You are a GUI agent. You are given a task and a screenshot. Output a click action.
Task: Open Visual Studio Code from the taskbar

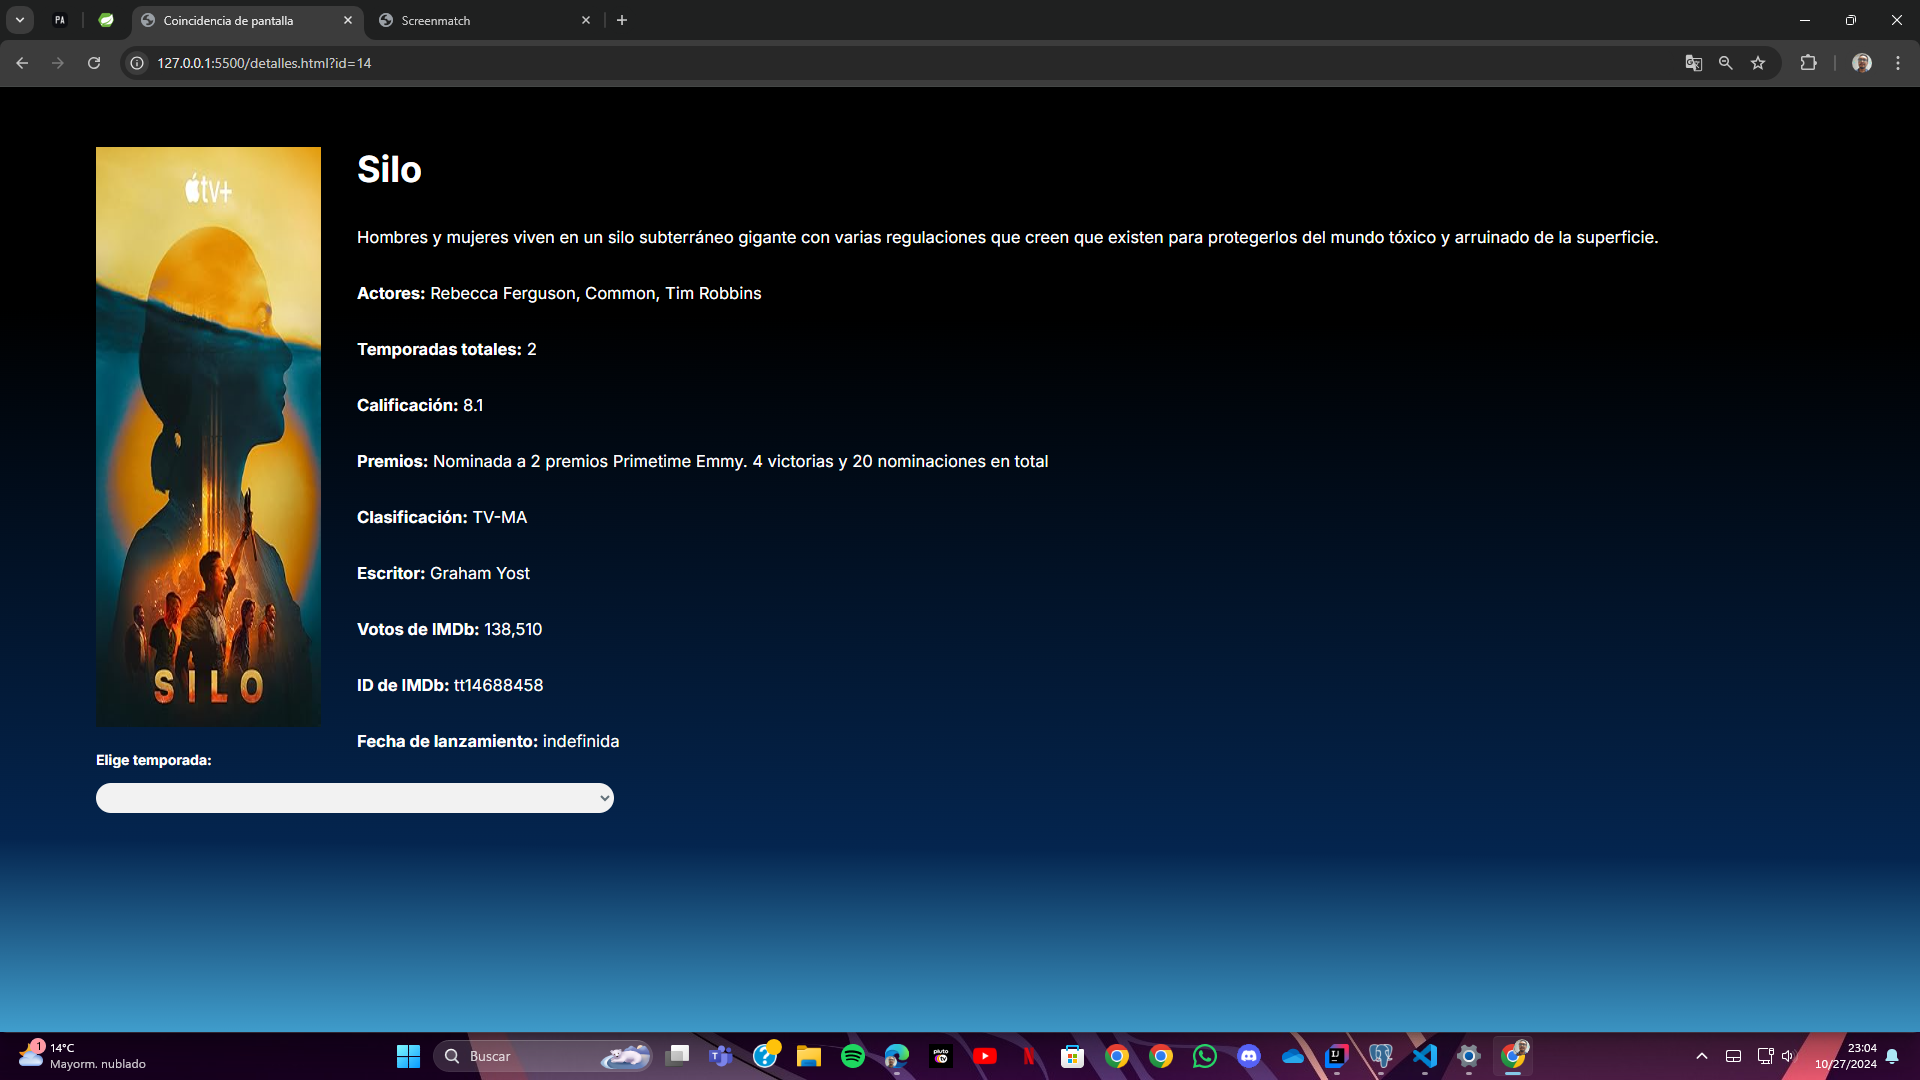[1425, 1056]
